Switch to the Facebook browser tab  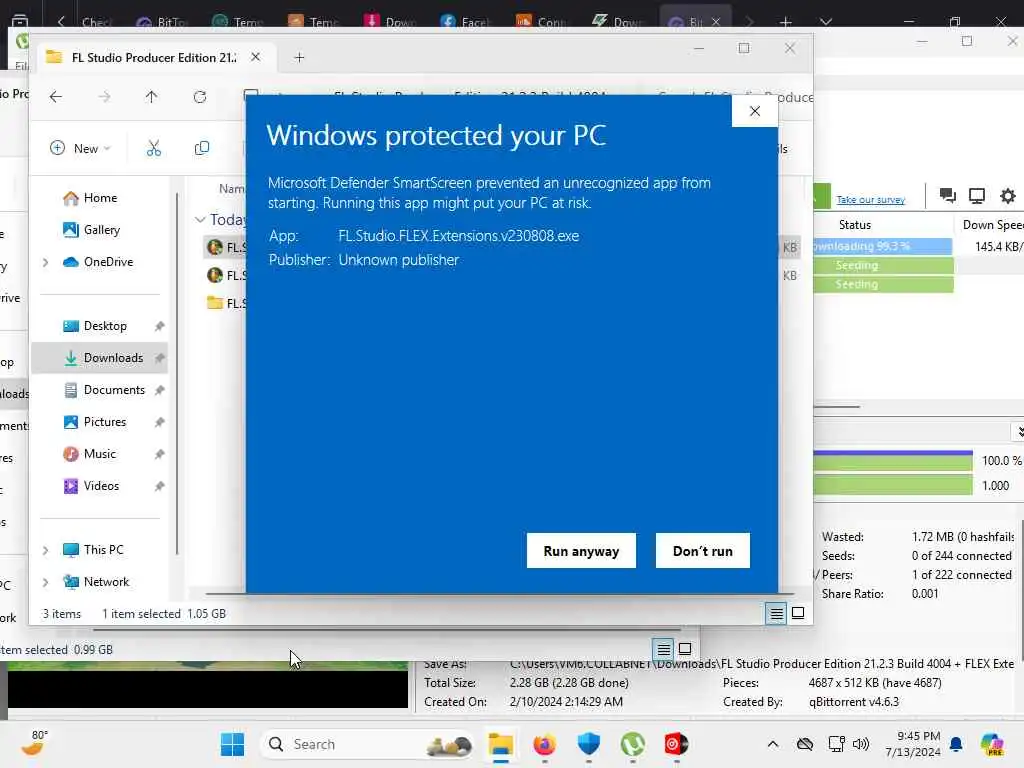(x=465, y=21)
